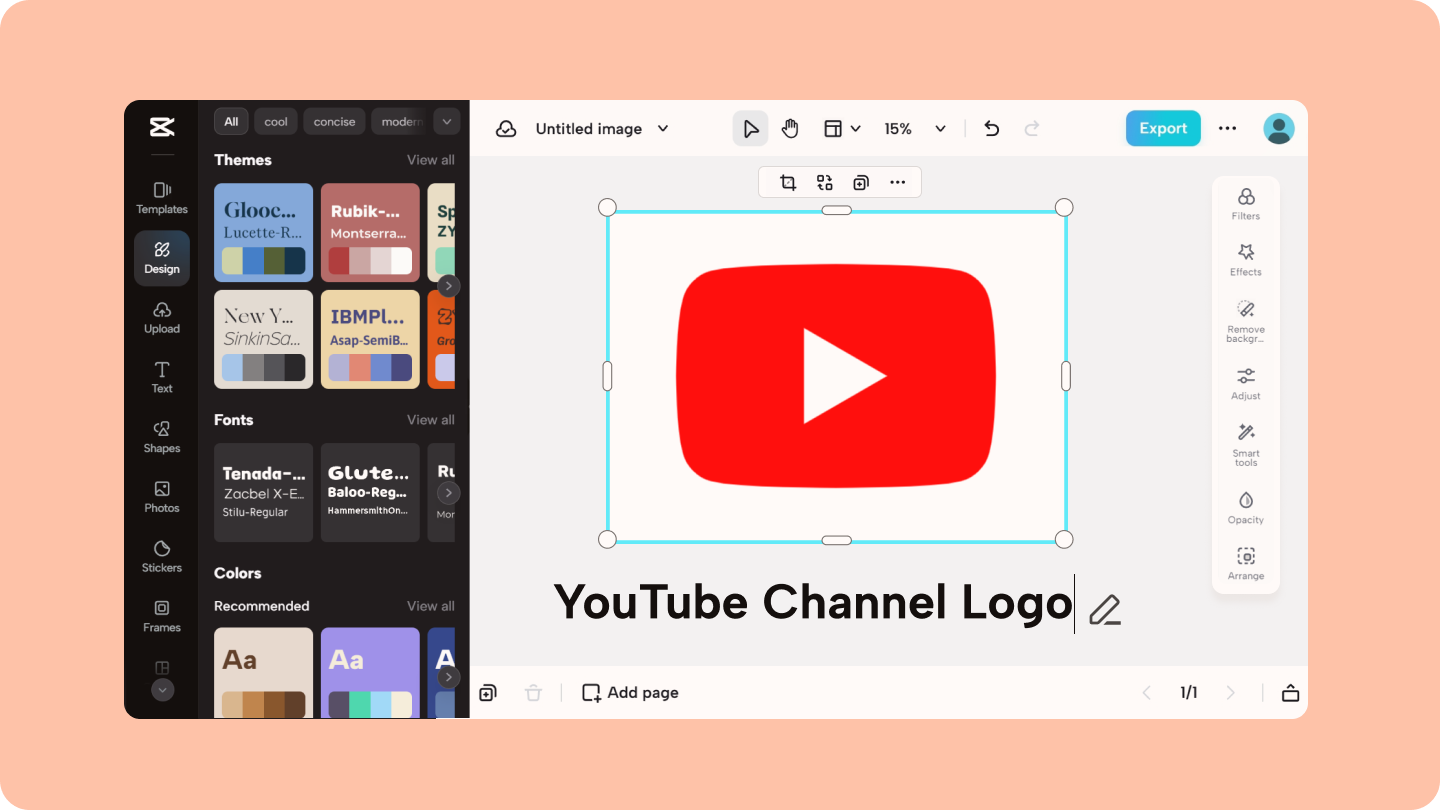Image resolution: width=1440 pixels, height=810 pixels.
Task: Select the Text tool from the sidebar
Action: (161, 377)
